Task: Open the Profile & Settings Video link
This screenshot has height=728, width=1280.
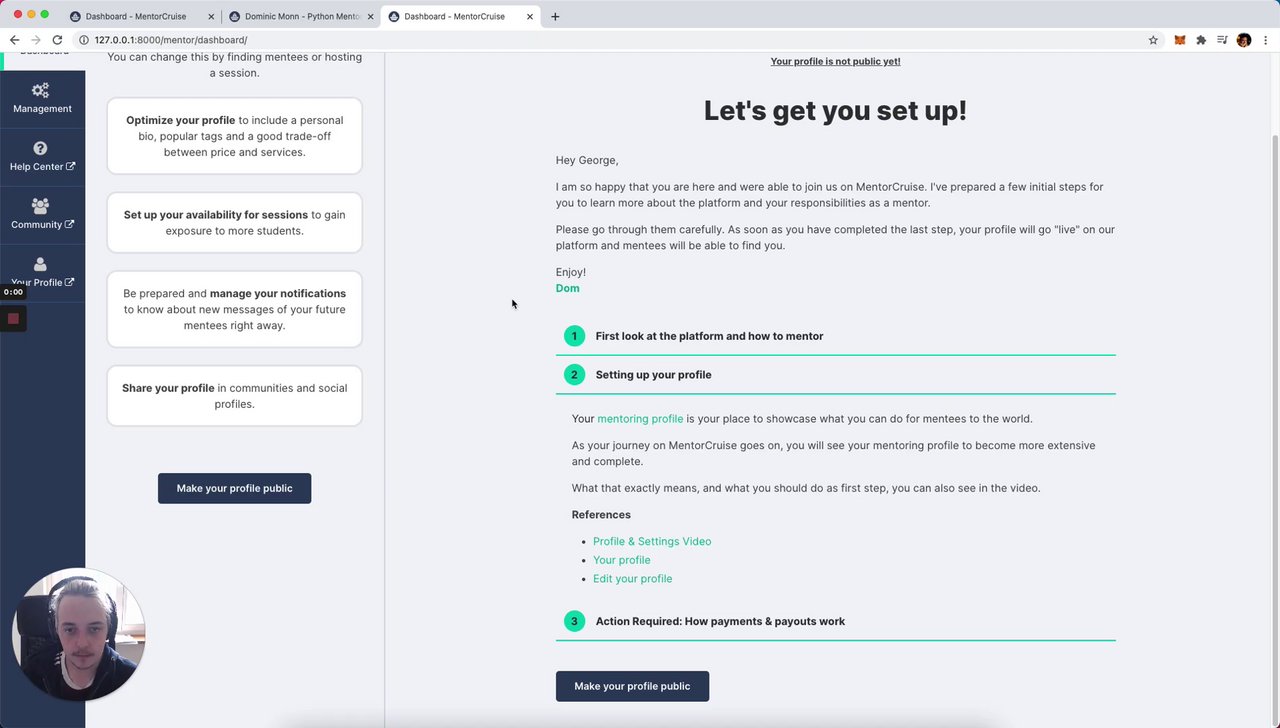Action: point(652,541)
